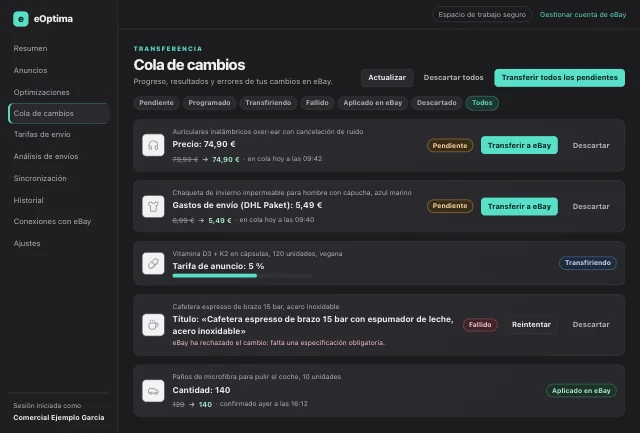This screenshot has width=640, height=433.
Task: Click the green new shipping cost "5,49 €"
Action: click(x=220, y=220)
